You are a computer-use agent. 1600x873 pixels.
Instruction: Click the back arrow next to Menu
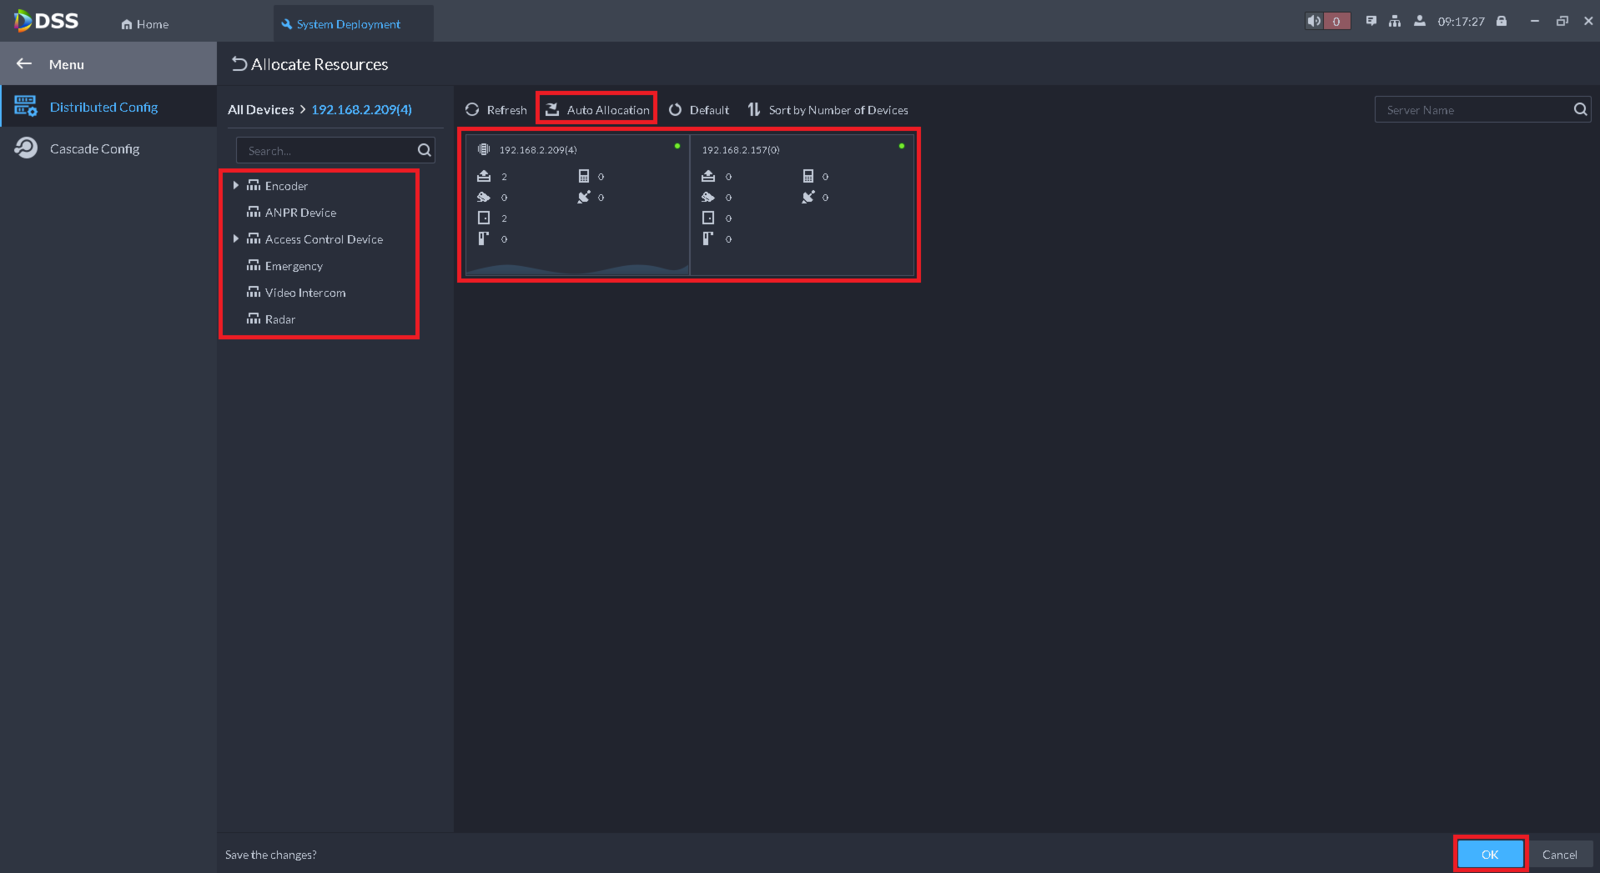tap(24, 64)
